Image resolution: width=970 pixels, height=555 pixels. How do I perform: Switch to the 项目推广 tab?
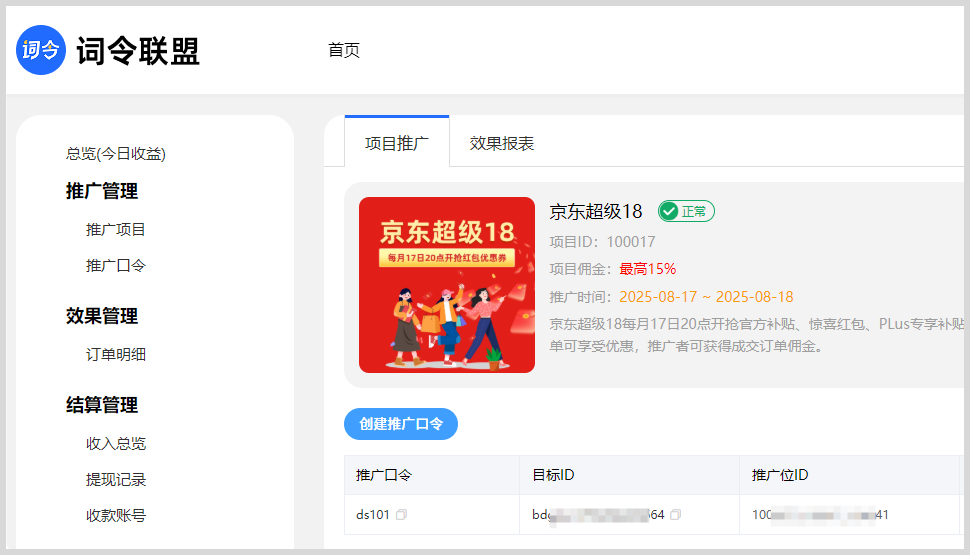(x=397, y=143)
